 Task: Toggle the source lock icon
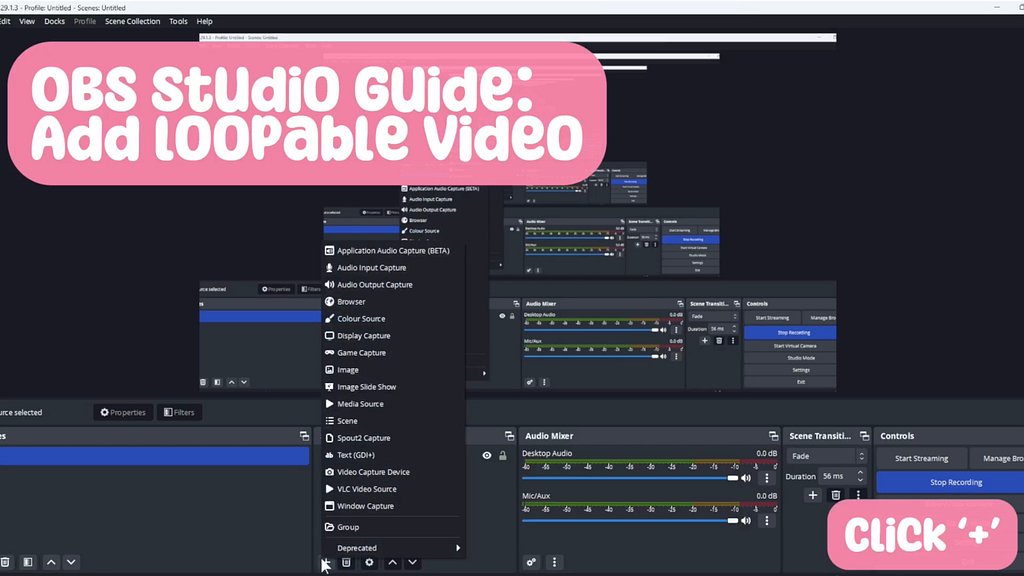[x=503, y=456]
